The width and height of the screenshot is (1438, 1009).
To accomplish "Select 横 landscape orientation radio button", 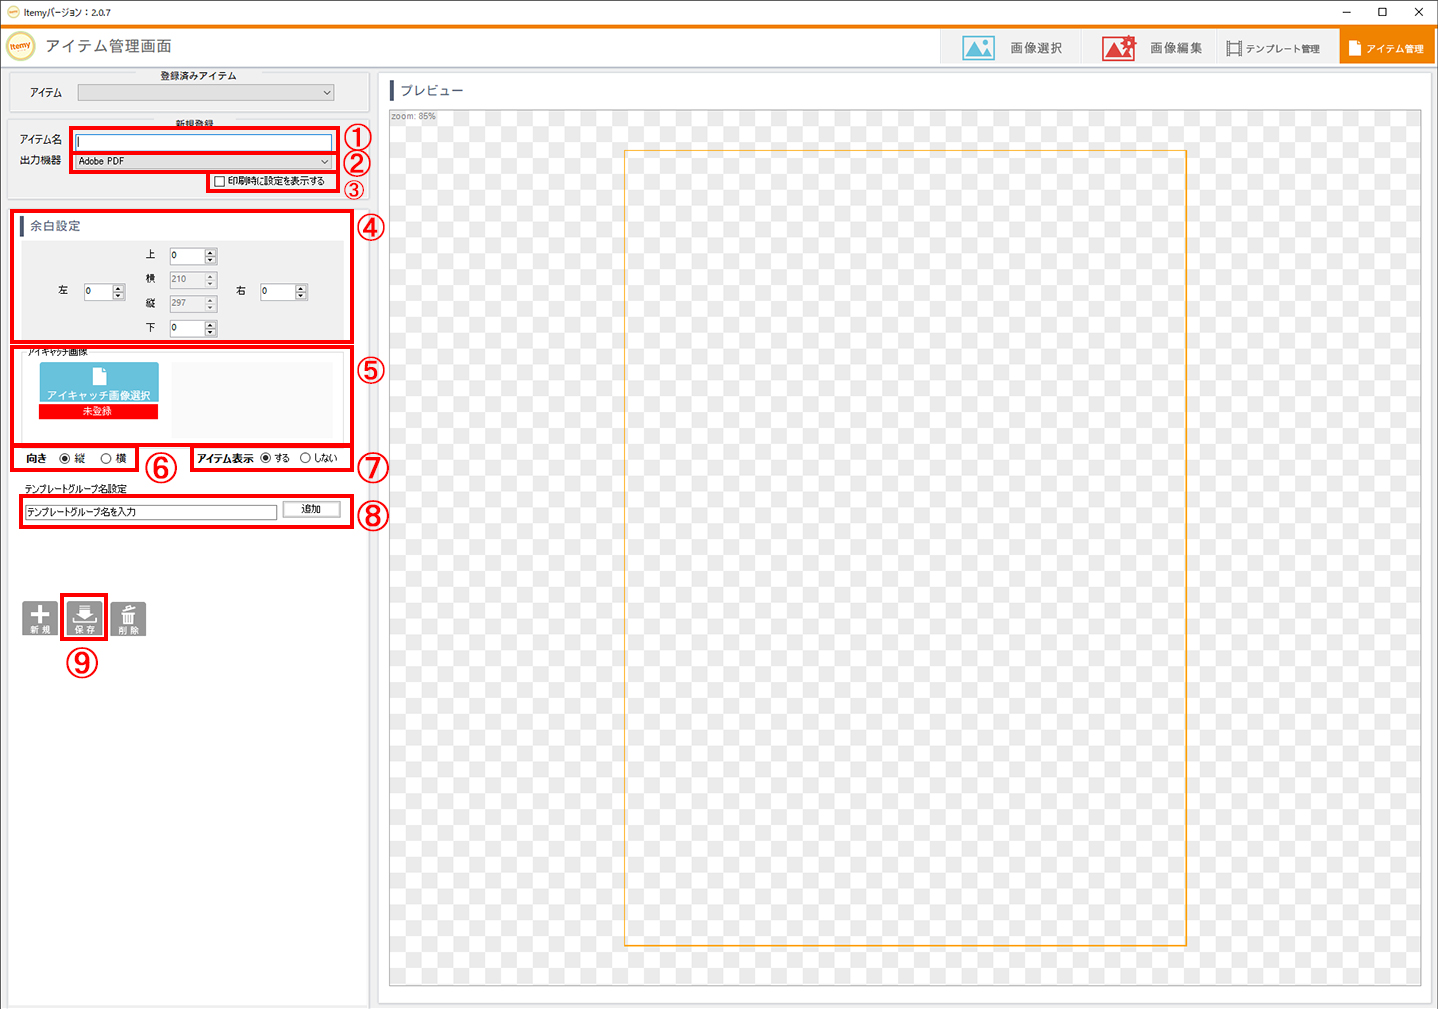I will [106, 459].
